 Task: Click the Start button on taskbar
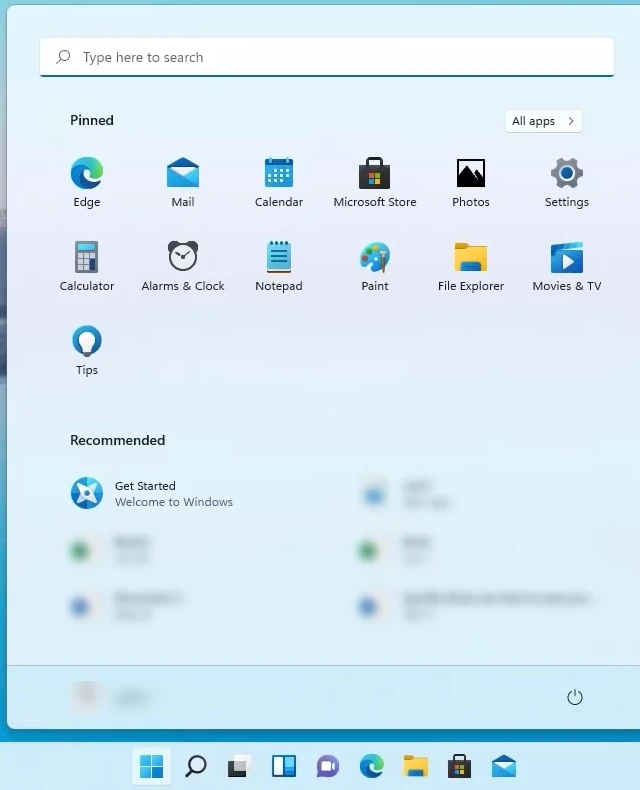151,766
